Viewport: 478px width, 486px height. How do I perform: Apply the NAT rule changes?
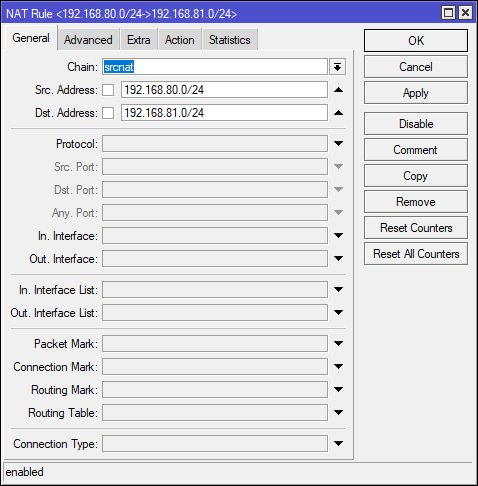point(416,93)
